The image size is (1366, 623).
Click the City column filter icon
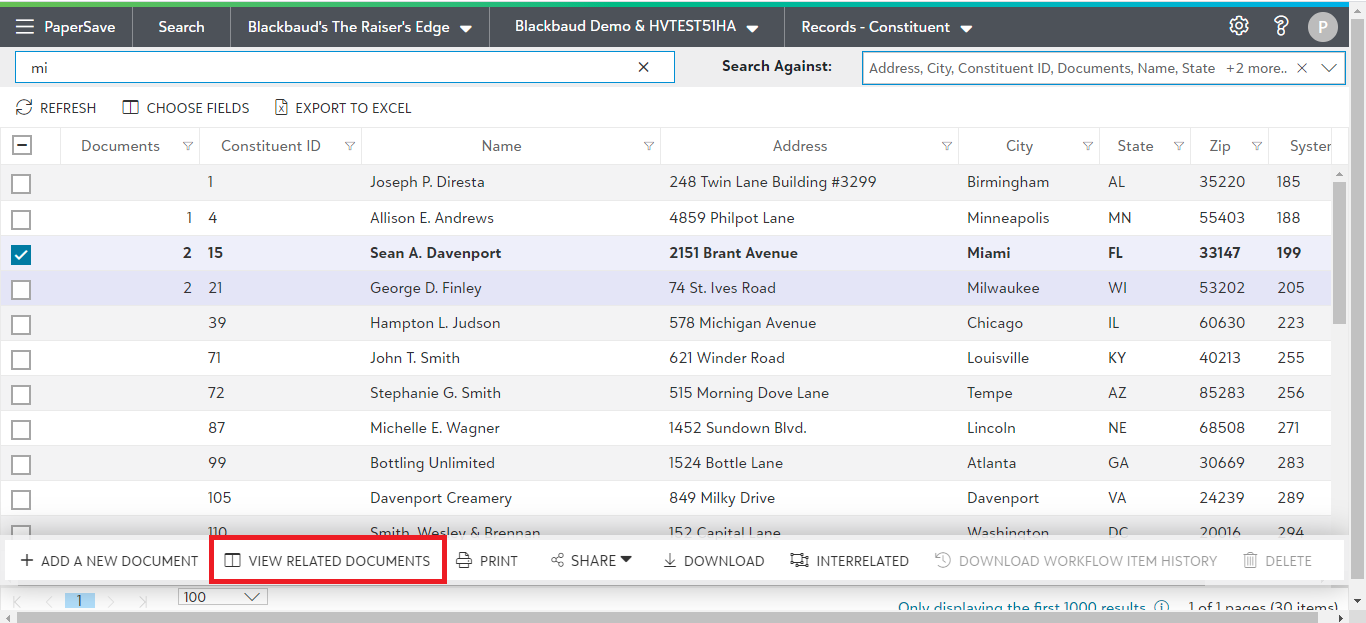click(x=1087, y=146)
